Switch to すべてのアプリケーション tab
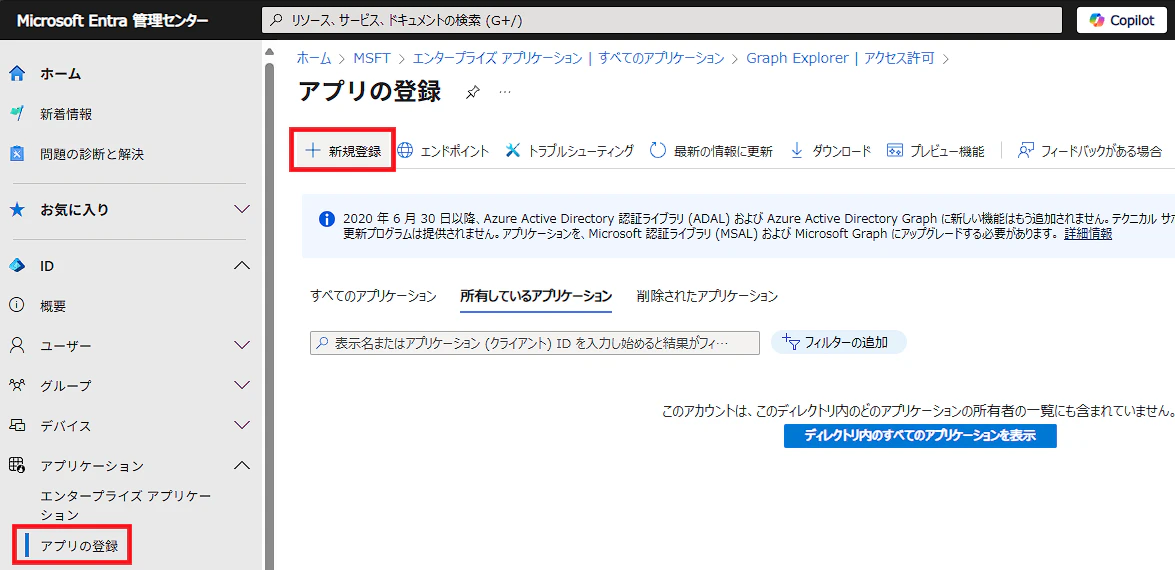Screen dimensions: 1175x570 373,296
